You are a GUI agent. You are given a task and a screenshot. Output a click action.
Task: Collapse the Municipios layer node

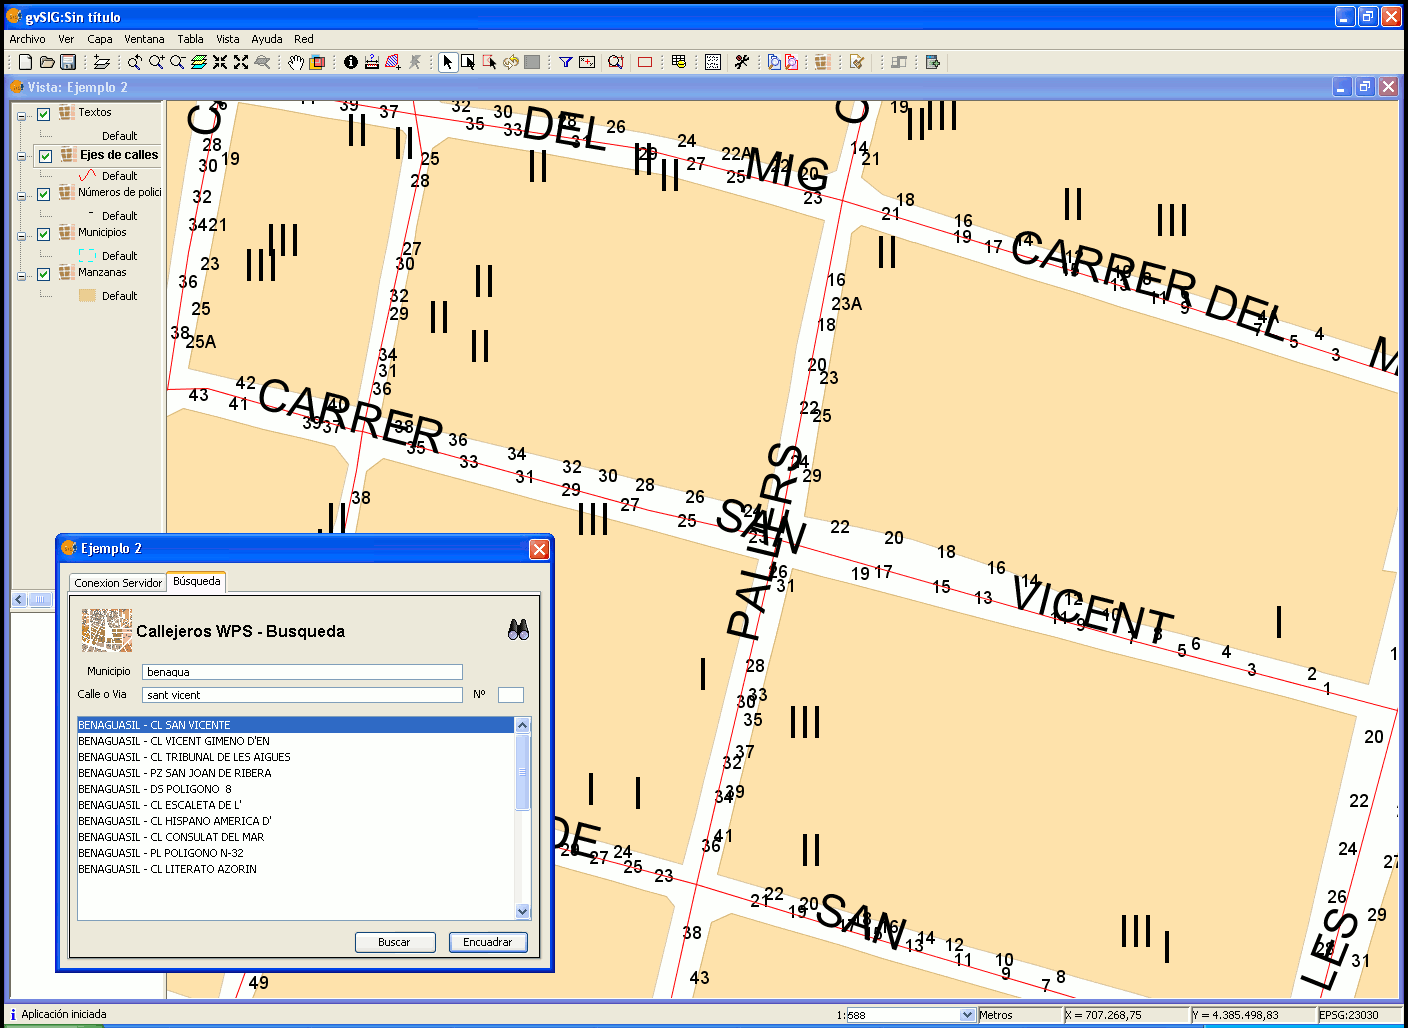22,236
